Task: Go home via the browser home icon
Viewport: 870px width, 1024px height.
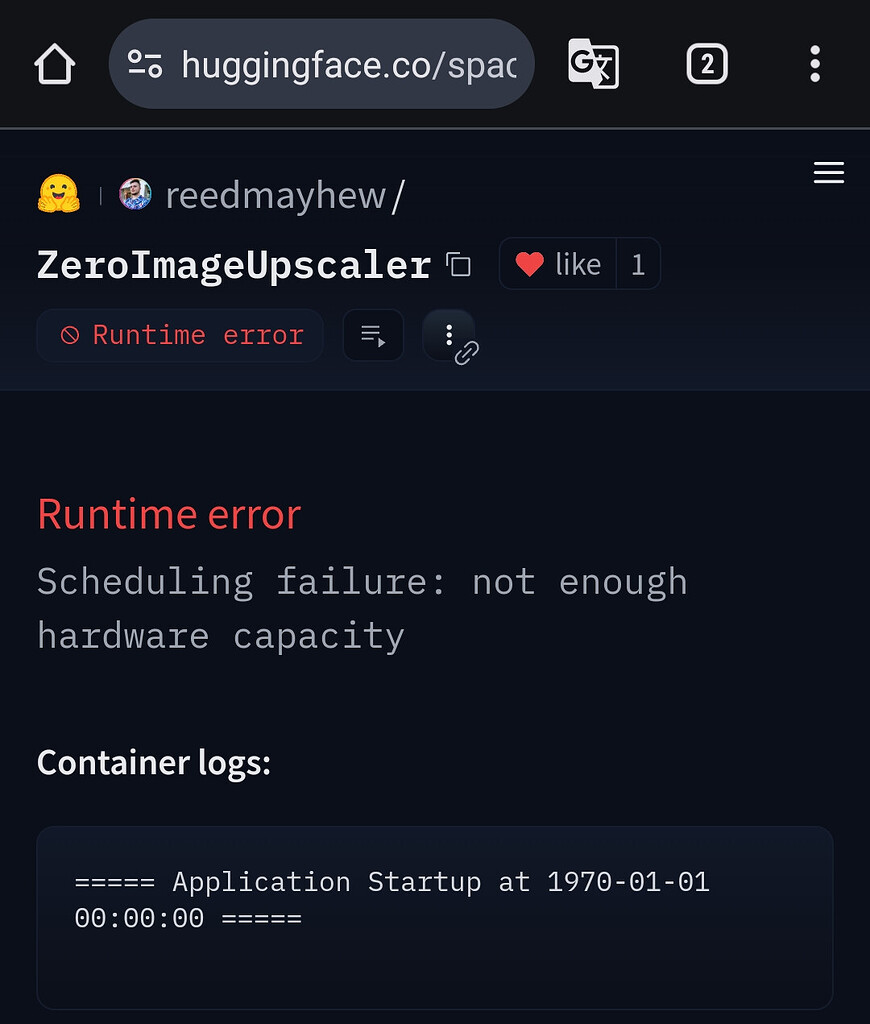Action: pyautogui.click(x=54, y=63)
